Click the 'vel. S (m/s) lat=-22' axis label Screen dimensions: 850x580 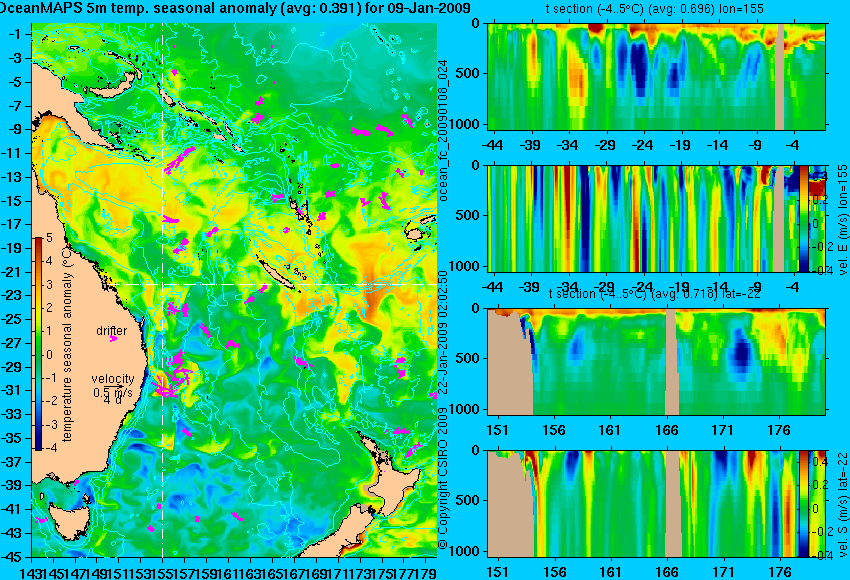click(x=842, y=504)
